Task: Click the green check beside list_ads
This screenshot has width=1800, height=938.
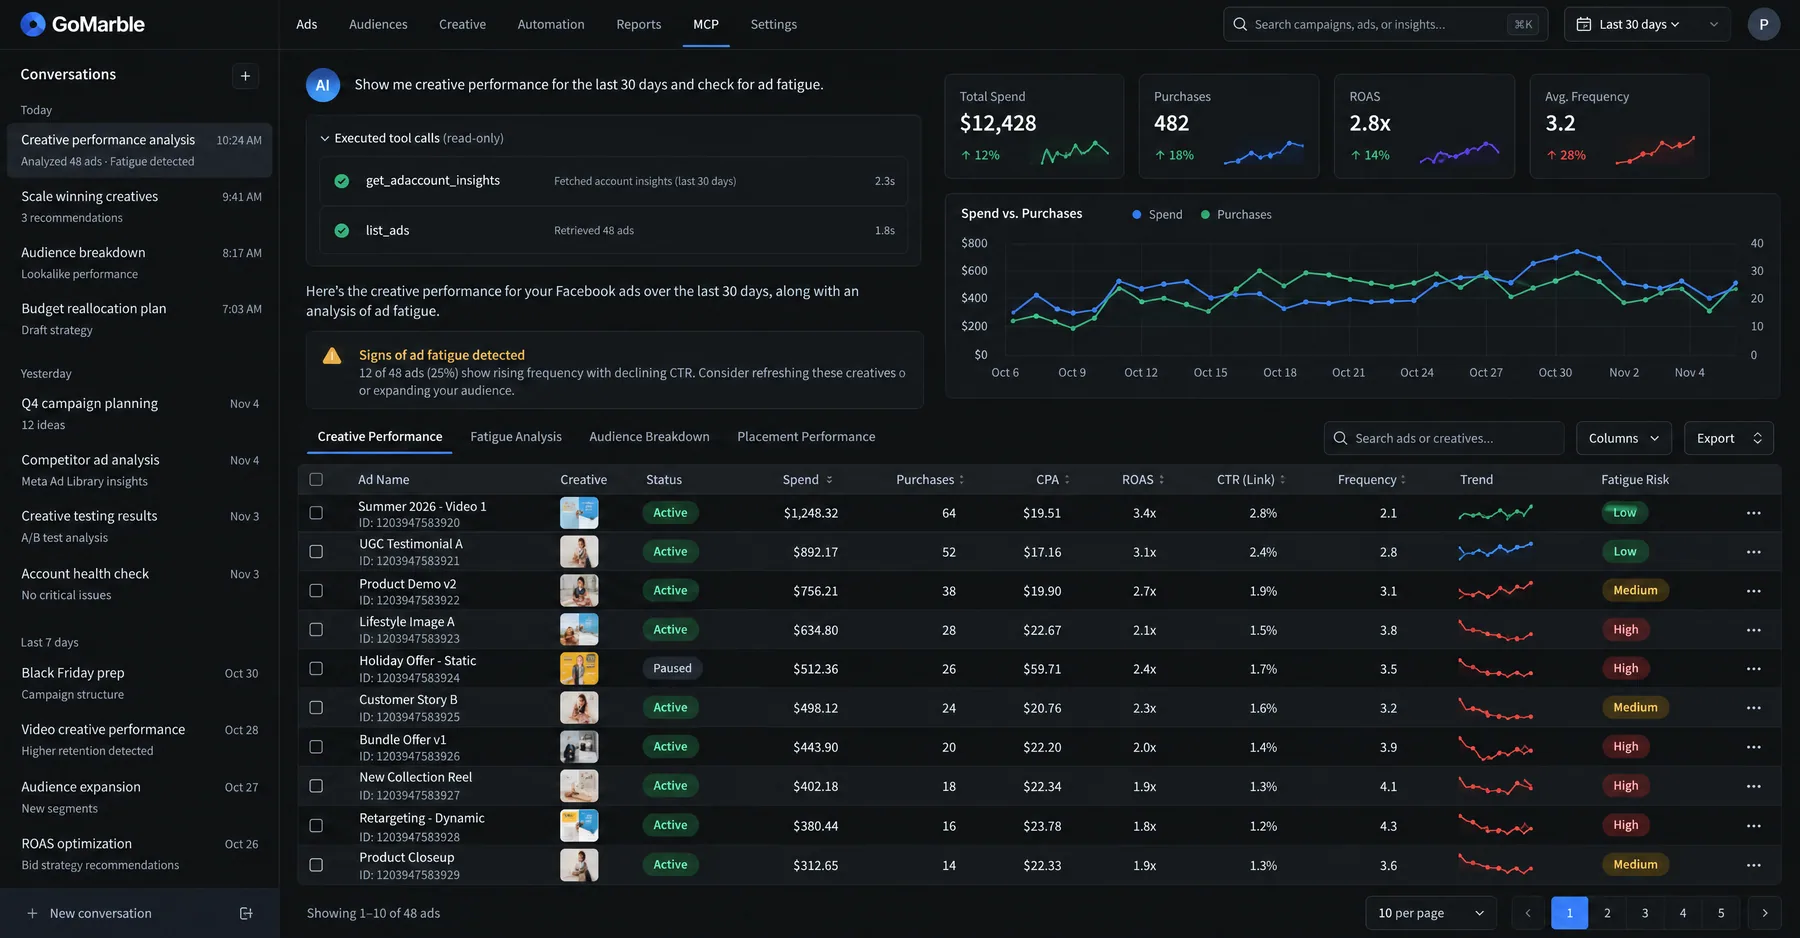Action: 342,230
